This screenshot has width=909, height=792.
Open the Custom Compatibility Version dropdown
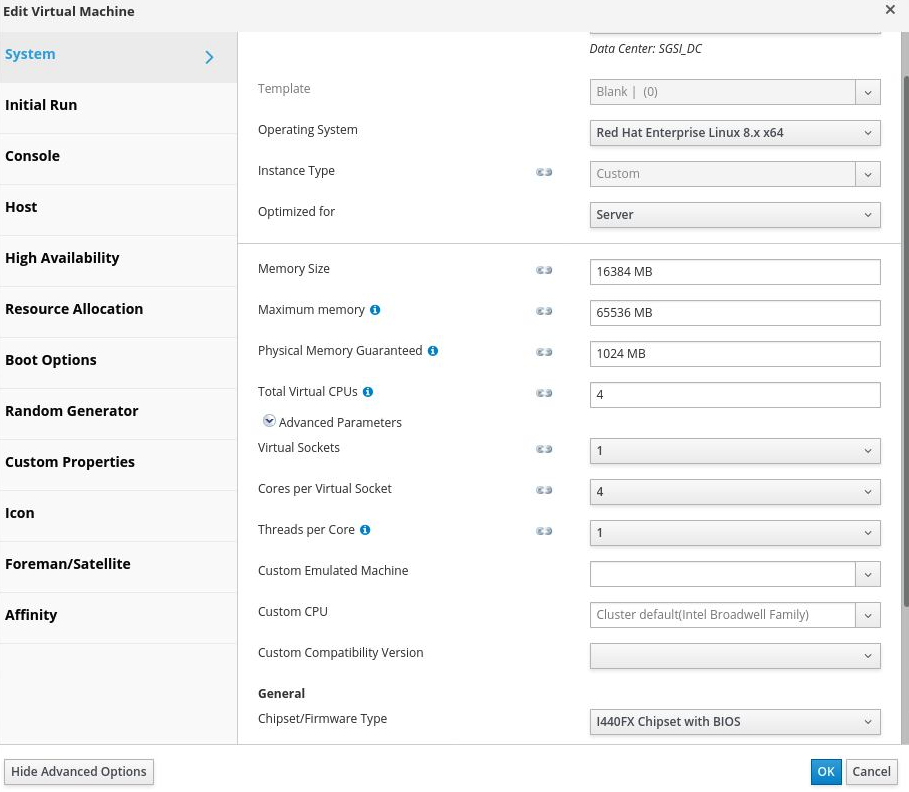[x=734, y=656]
